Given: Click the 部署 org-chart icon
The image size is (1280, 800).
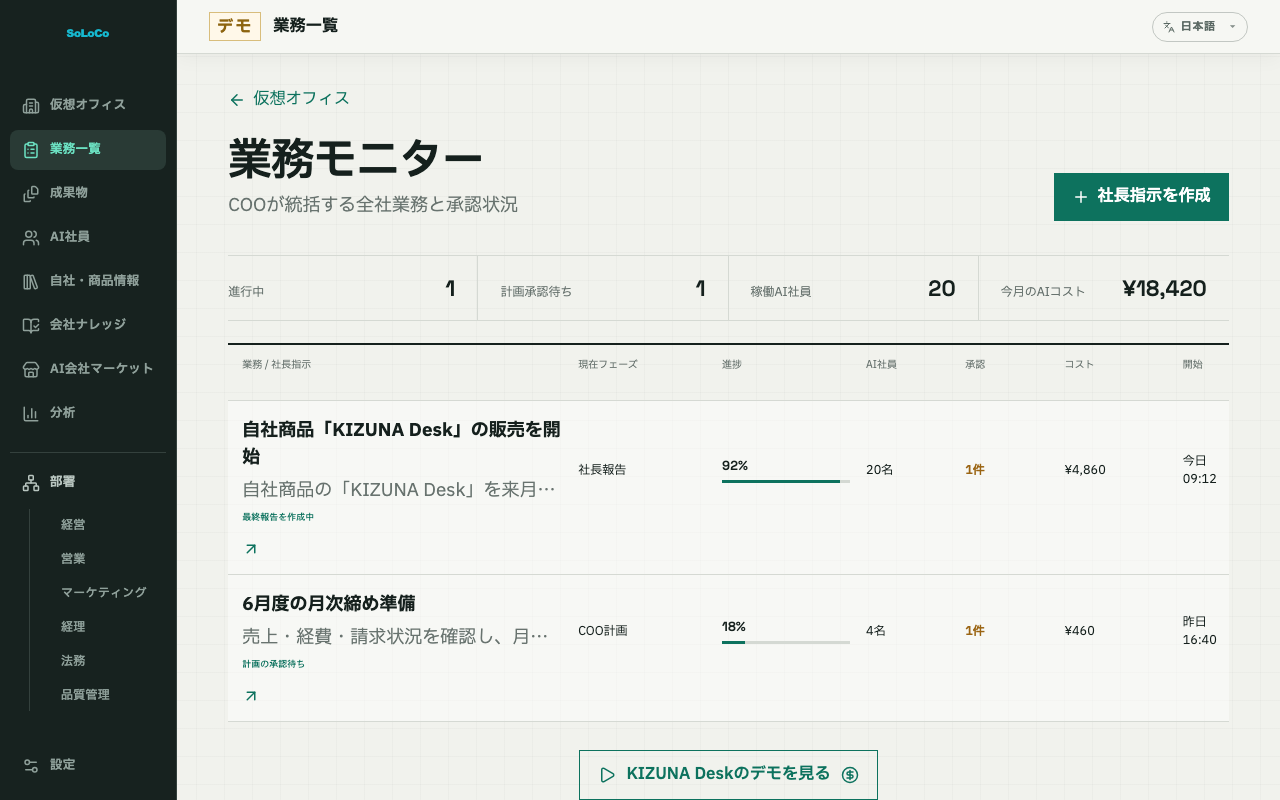Looking at the screenshot, I should pos(31,482).
